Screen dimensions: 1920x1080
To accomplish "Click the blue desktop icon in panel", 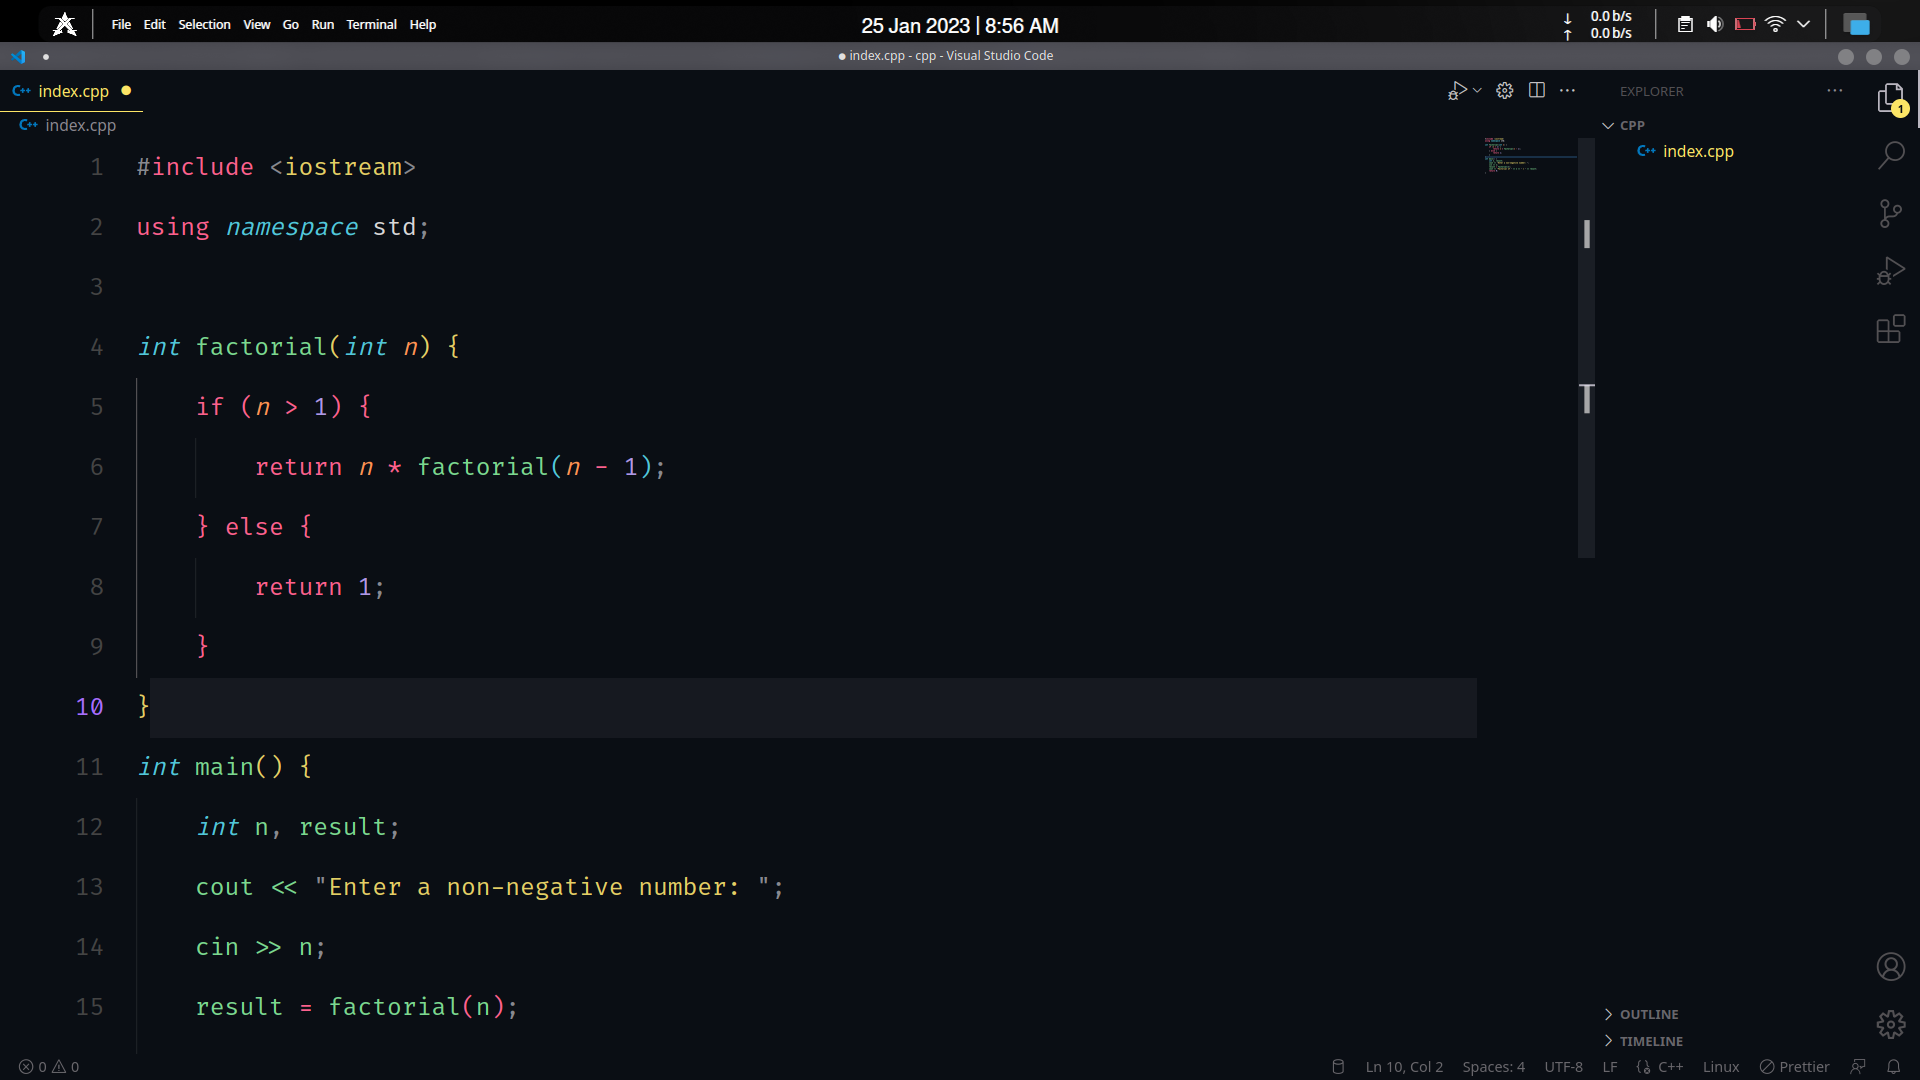I will (1857, 25).
